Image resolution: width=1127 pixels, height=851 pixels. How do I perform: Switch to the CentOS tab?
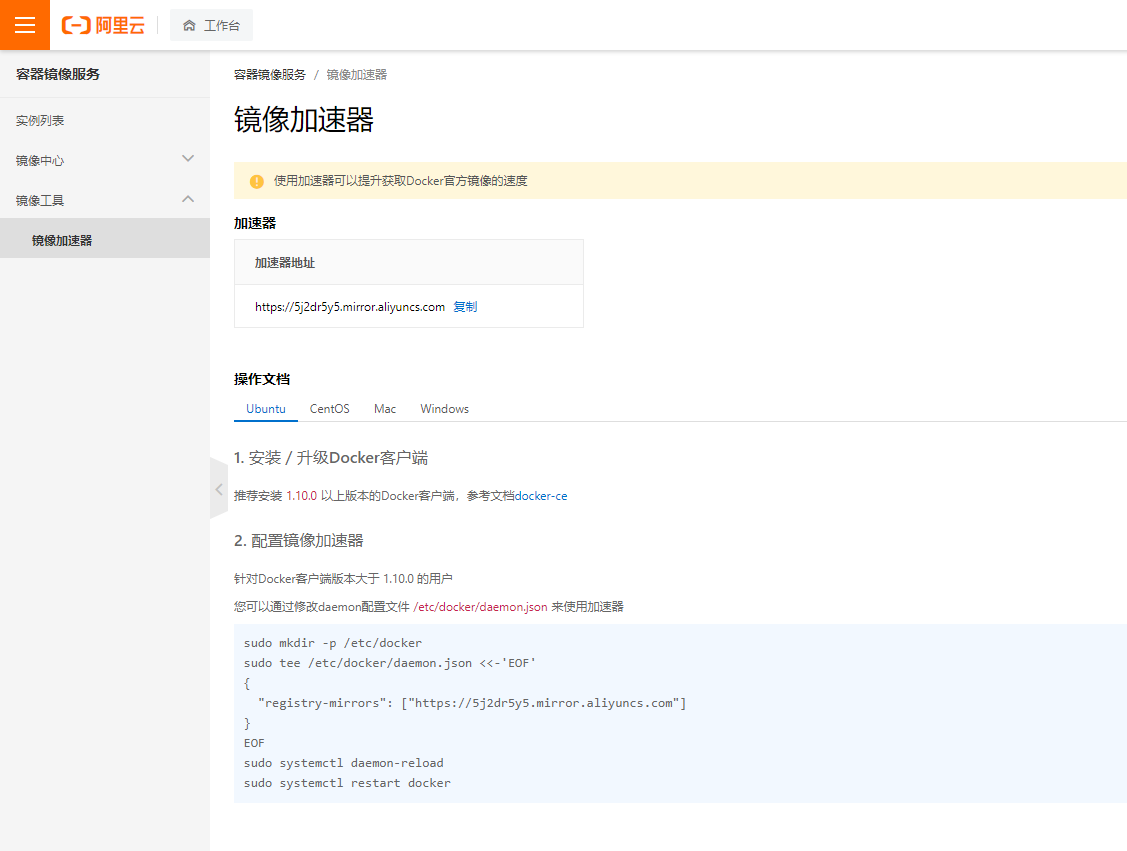[x=329, y=408]
